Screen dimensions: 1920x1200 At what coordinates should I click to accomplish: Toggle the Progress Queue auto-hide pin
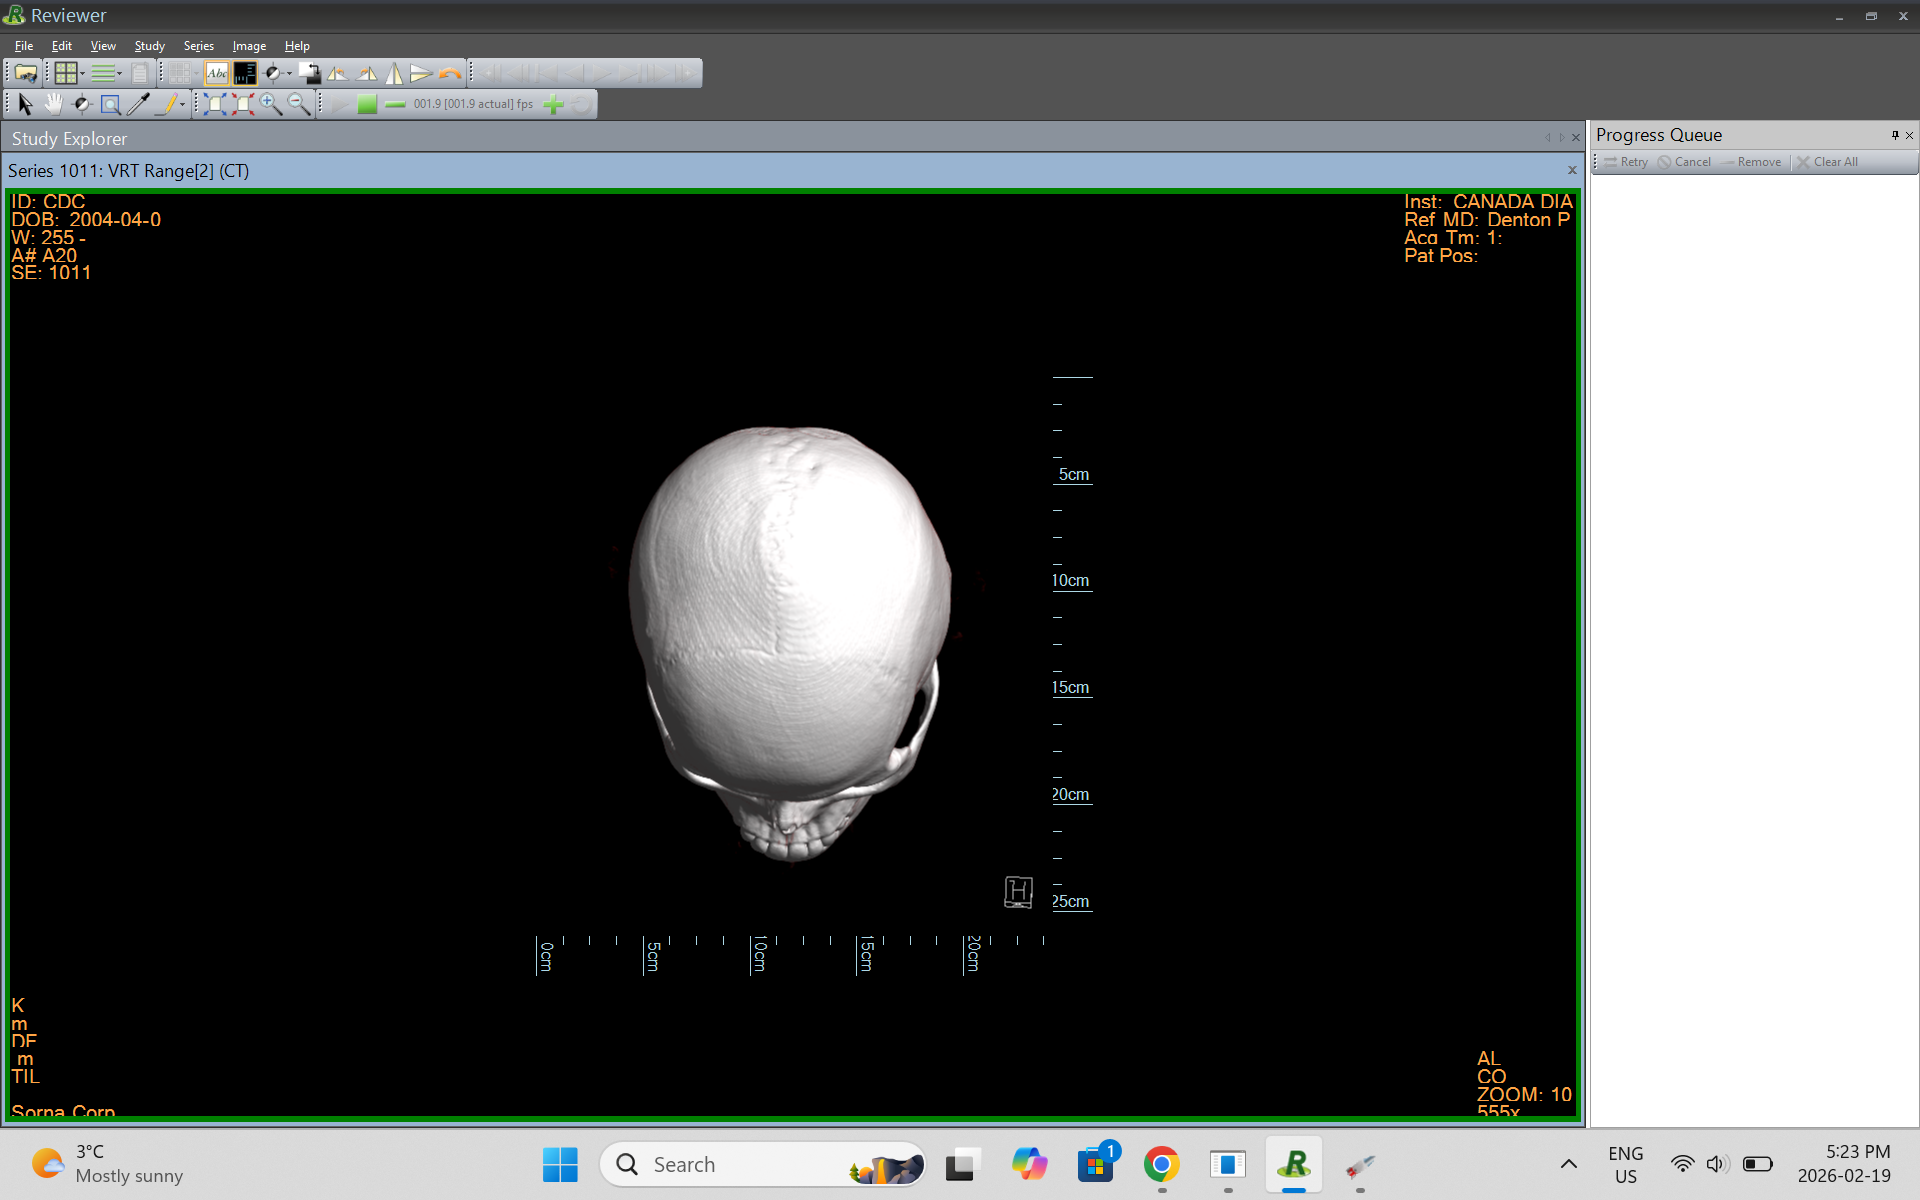1895,135
